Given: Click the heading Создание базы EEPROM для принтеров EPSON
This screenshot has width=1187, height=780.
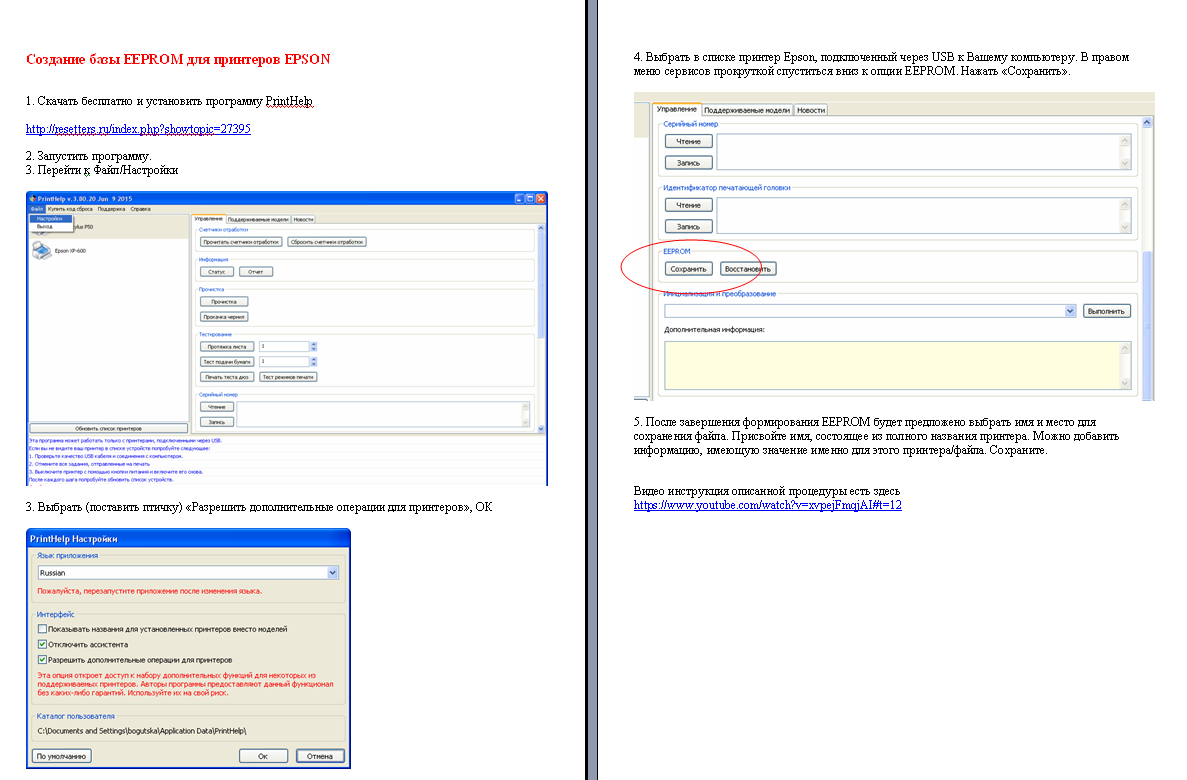Looking at the screenshot, I should (x=178, y=59).
